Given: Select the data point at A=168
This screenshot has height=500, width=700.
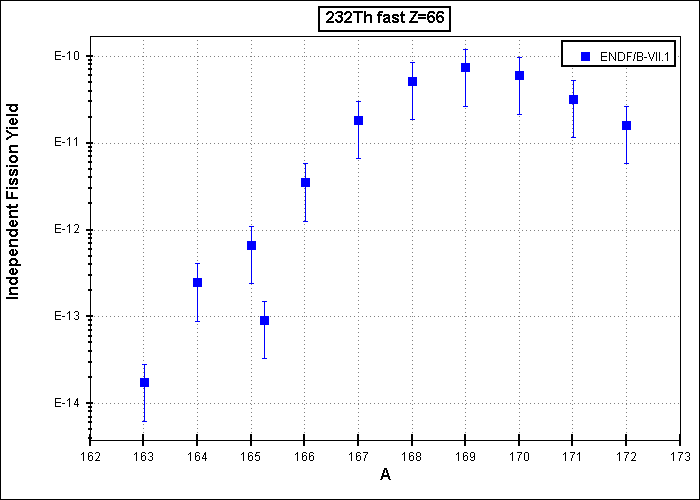Looking at the screenshot, I should (x=412, y=81).
